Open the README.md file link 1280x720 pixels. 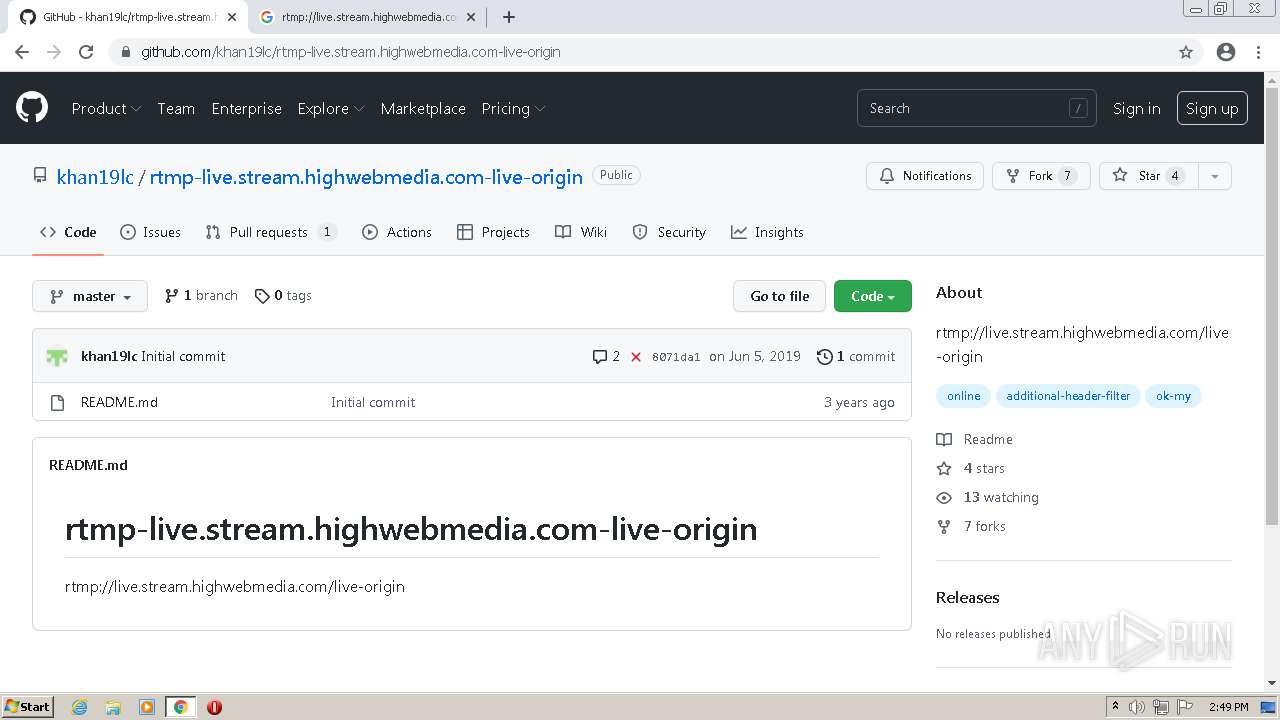click(x=119, y=402)
